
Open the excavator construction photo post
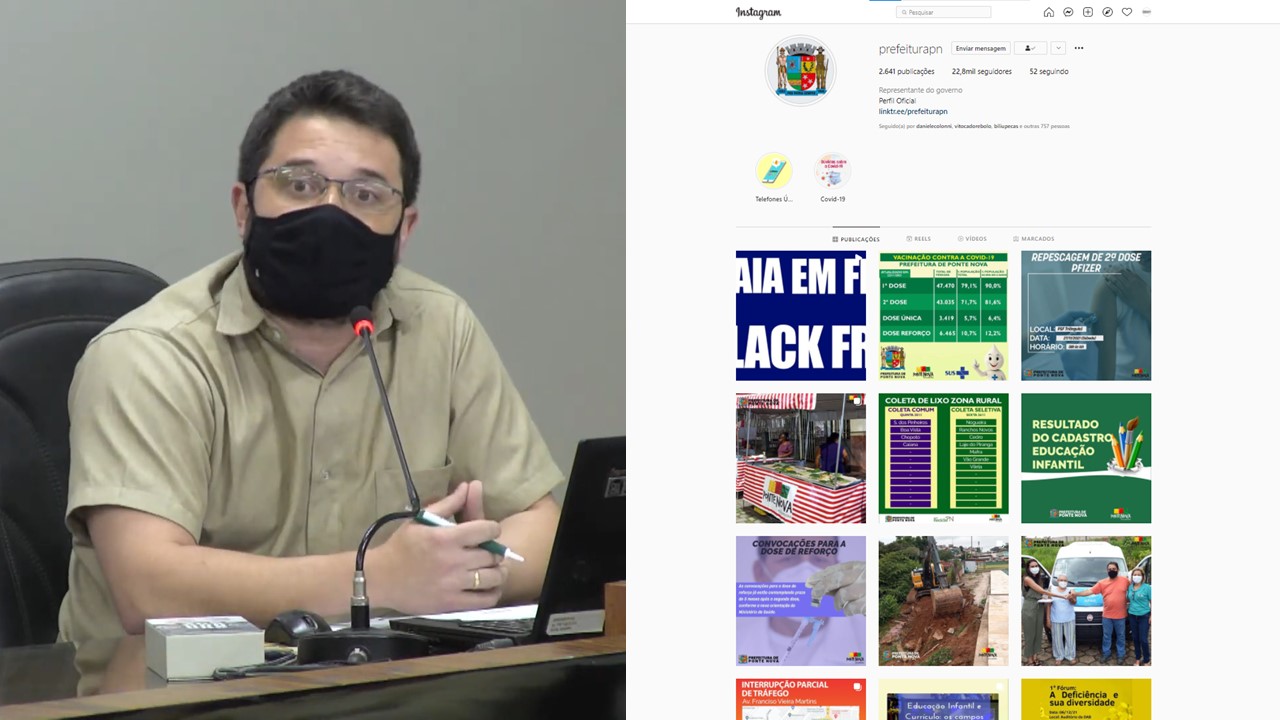point(943,601)
